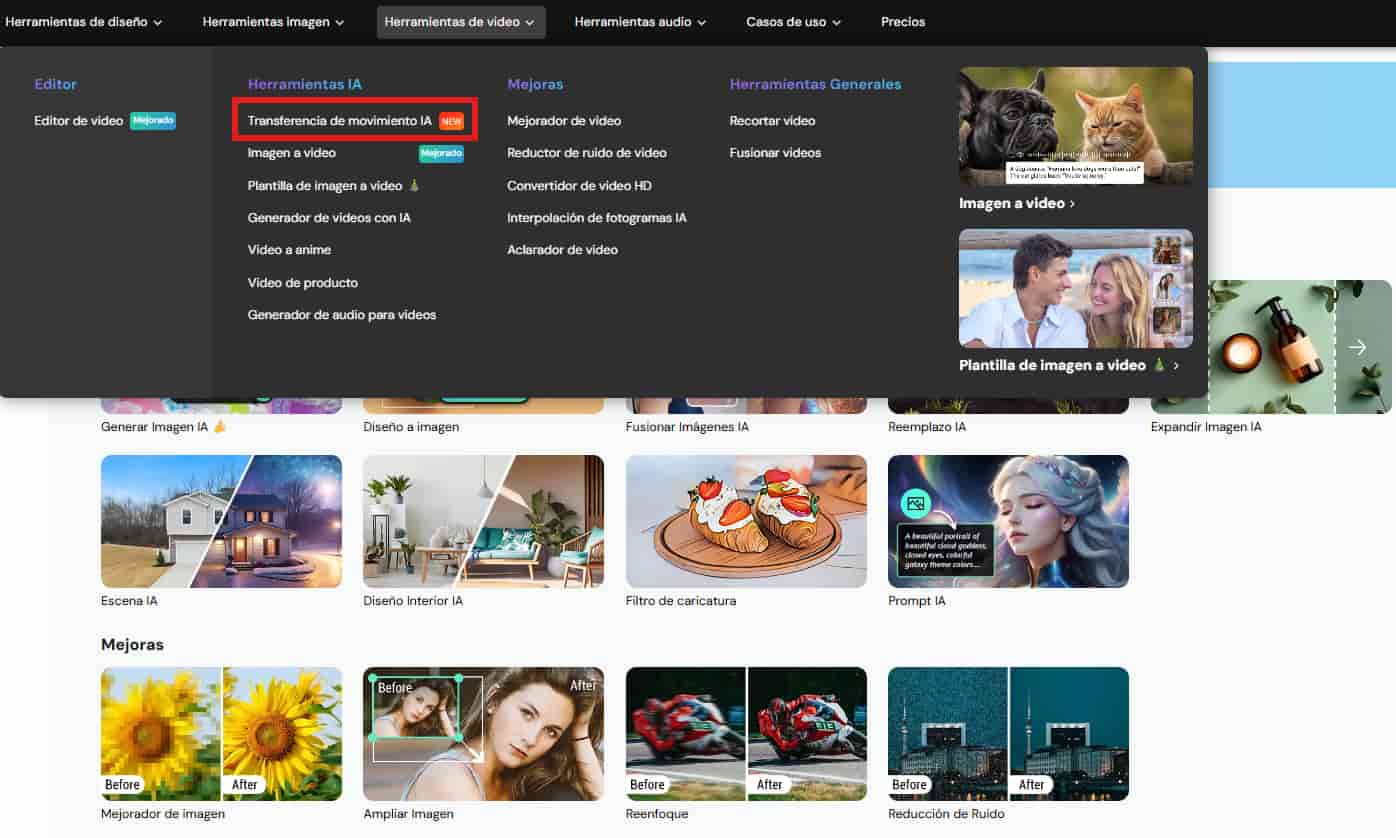1396x838 pixels.
Task: Select Convertidor de video HD
Action: (579, 186)
